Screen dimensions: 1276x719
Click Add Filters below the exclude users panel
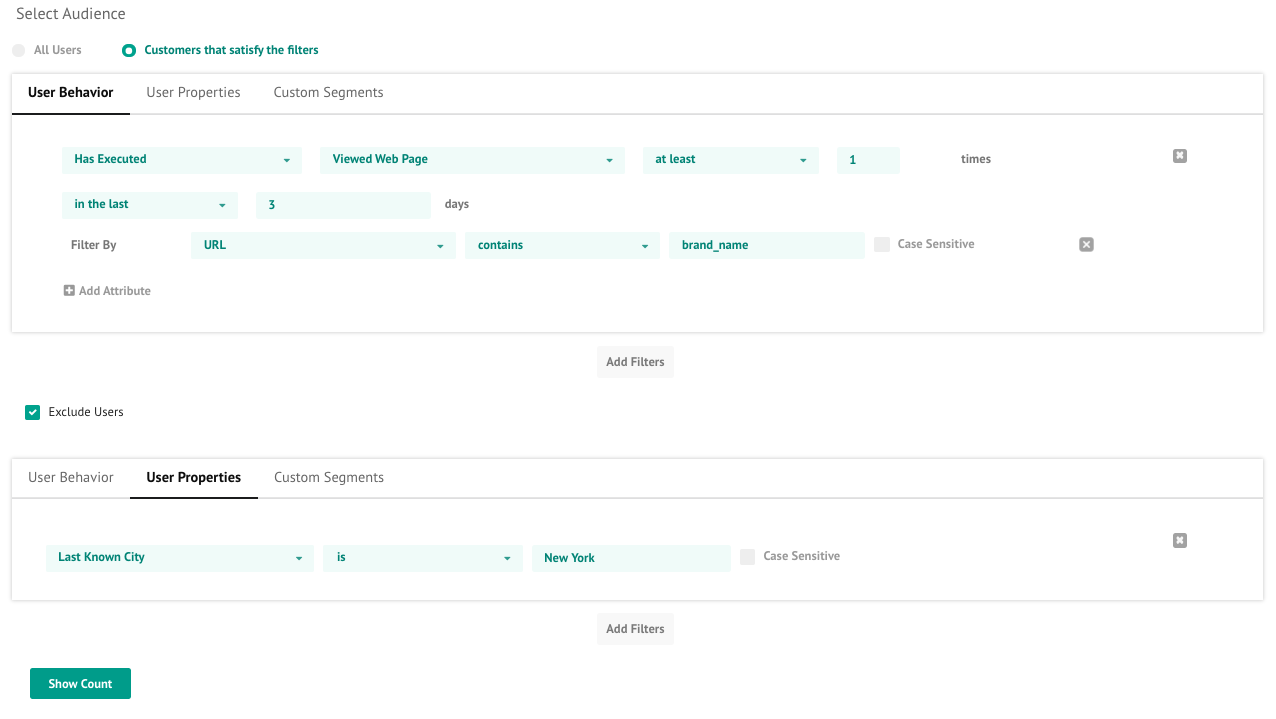coord(635,629)
